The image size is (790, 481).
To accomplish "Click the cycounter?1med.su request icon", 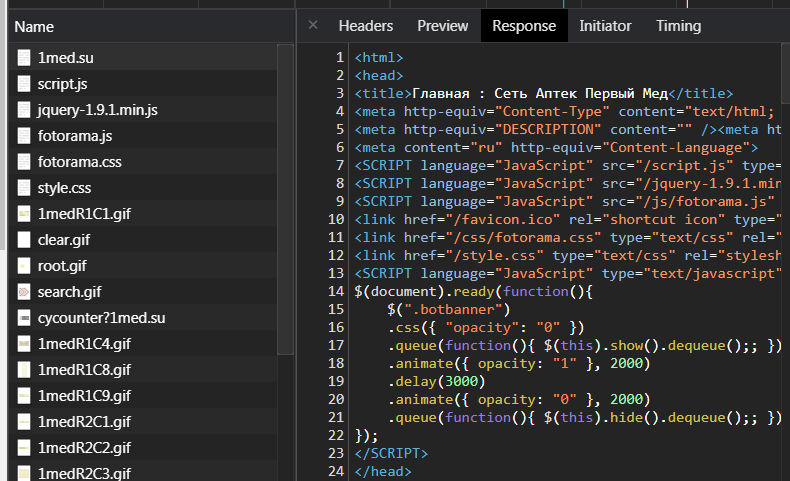I will point(24,318).
